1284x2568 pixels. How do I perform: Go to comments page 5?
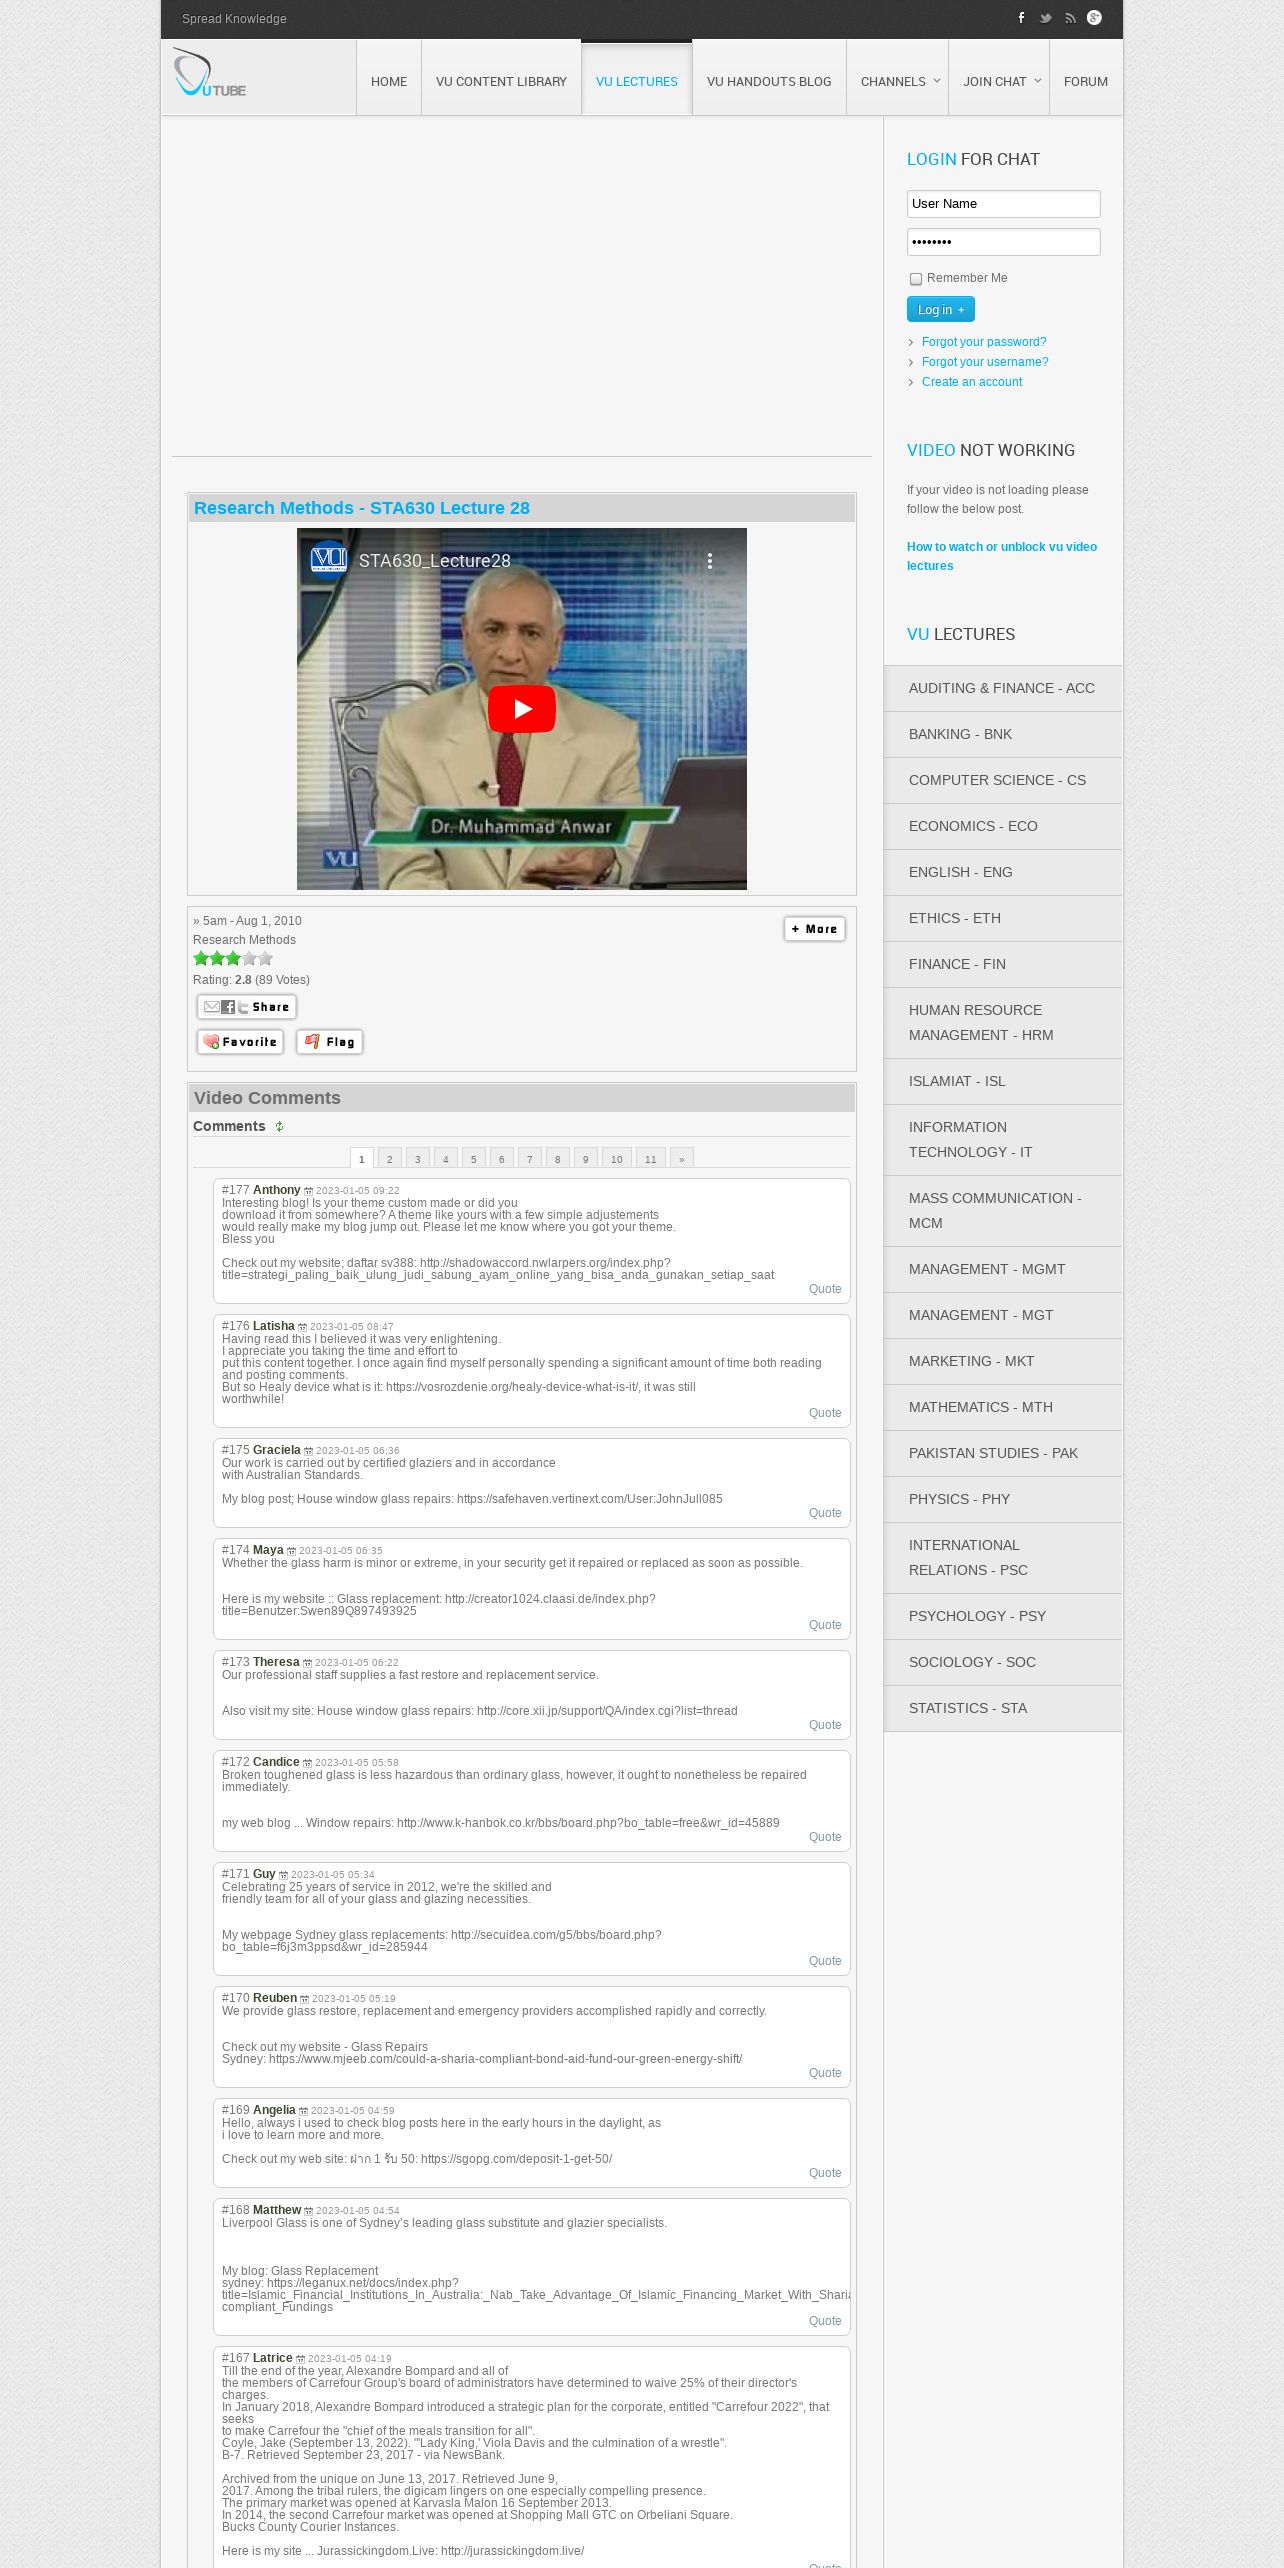pyautogui.click(x=474, y=1159)
